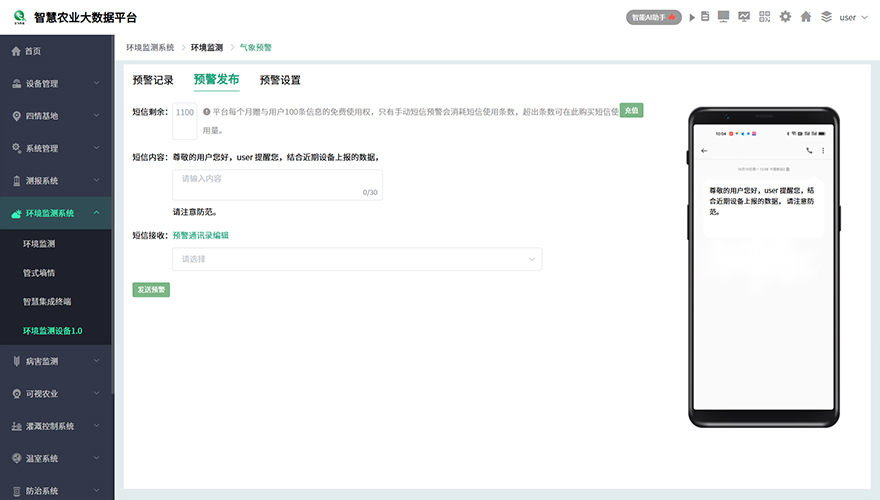Click the chart presentation icon in header

pos(744,17)
